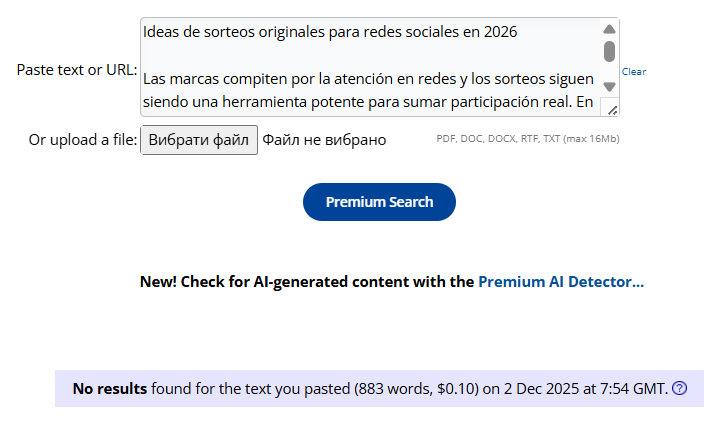Click the "Paste text or URL:" label
The width and height of the screenshot is (728, 425).
point(77,70)
